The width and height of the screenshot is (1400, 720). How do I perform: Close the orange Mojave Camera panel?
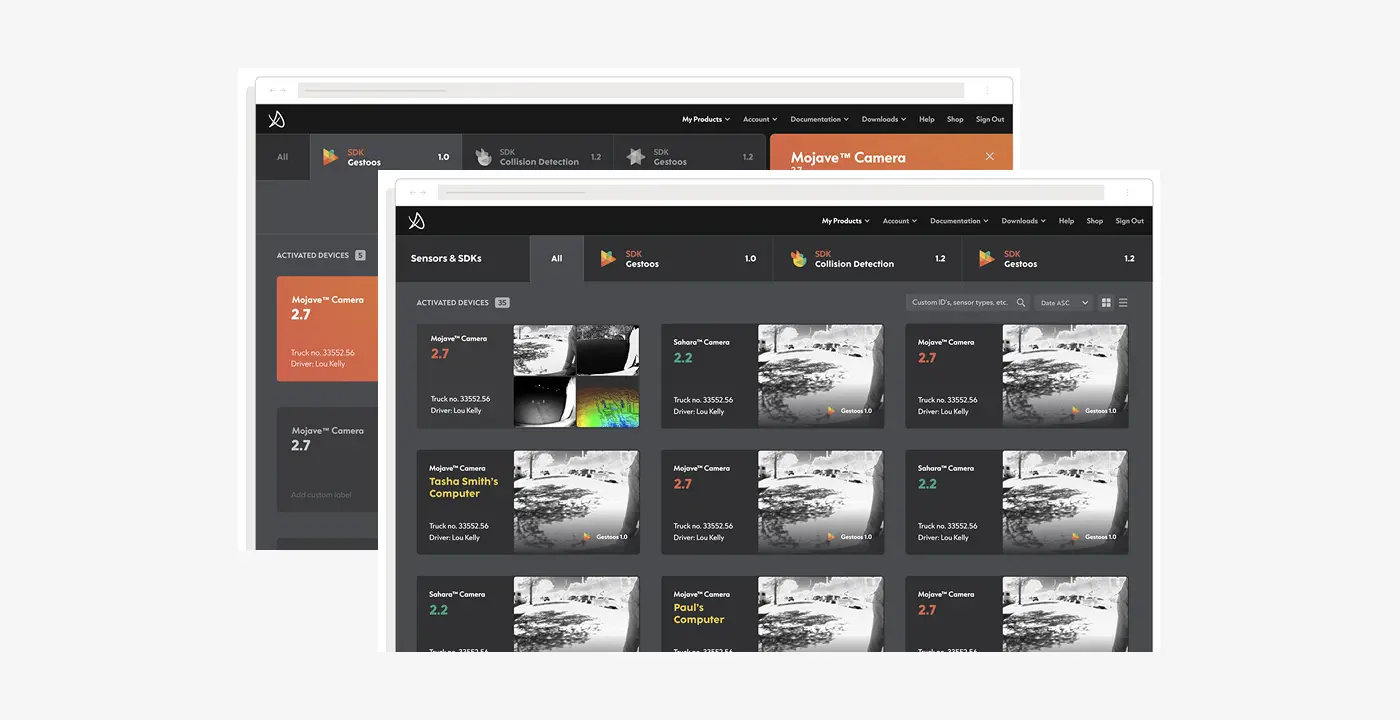pos(989,156)
